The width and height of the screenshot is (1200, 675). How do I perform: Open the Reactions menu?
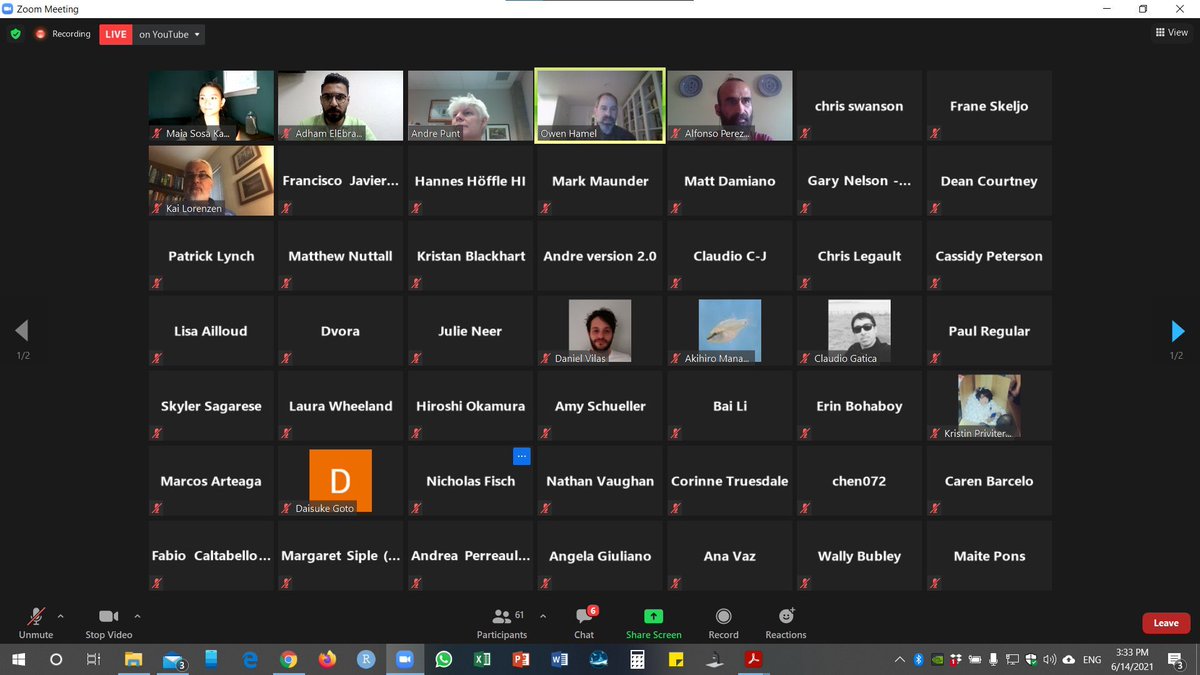click(786, 622)
